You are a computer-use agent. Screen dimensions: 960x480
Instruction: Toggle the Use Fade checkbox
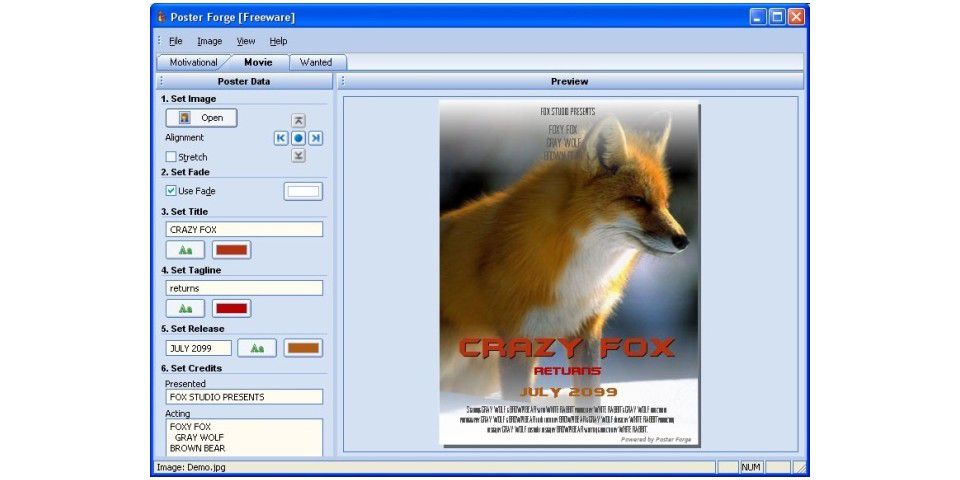coord(171,191)
